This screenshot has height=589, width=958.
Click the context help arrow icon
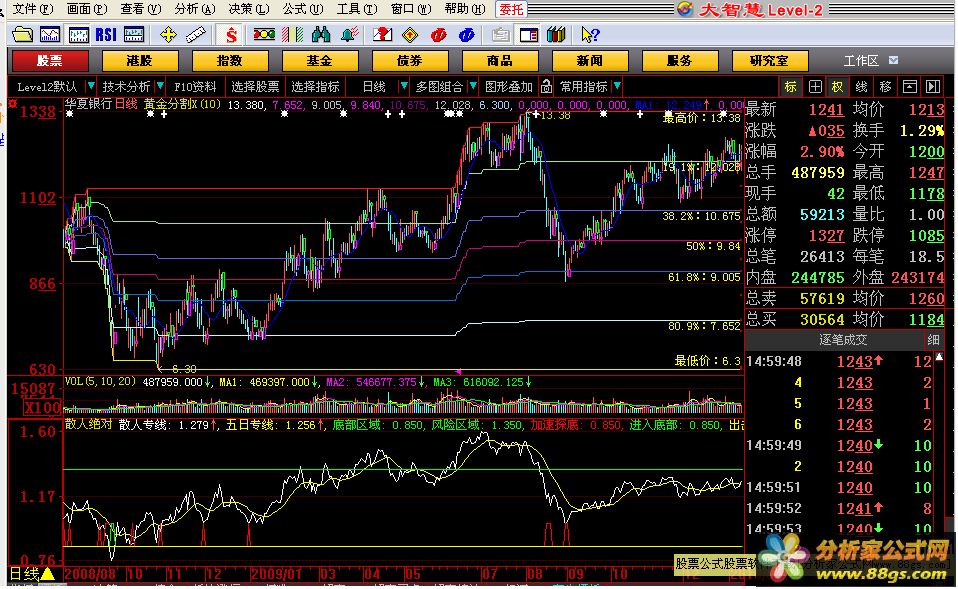coord(590,35)
